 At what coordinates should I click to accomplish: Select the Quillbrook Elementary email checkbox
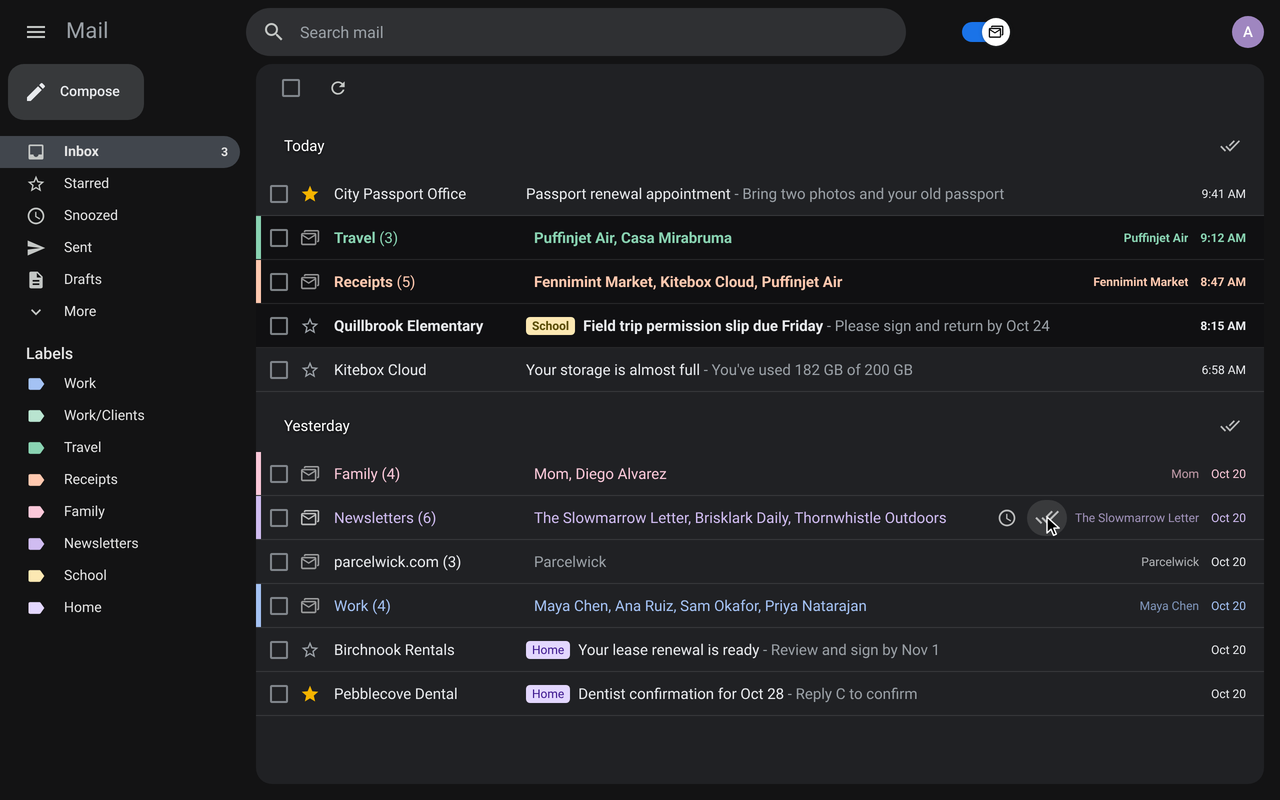279,326
